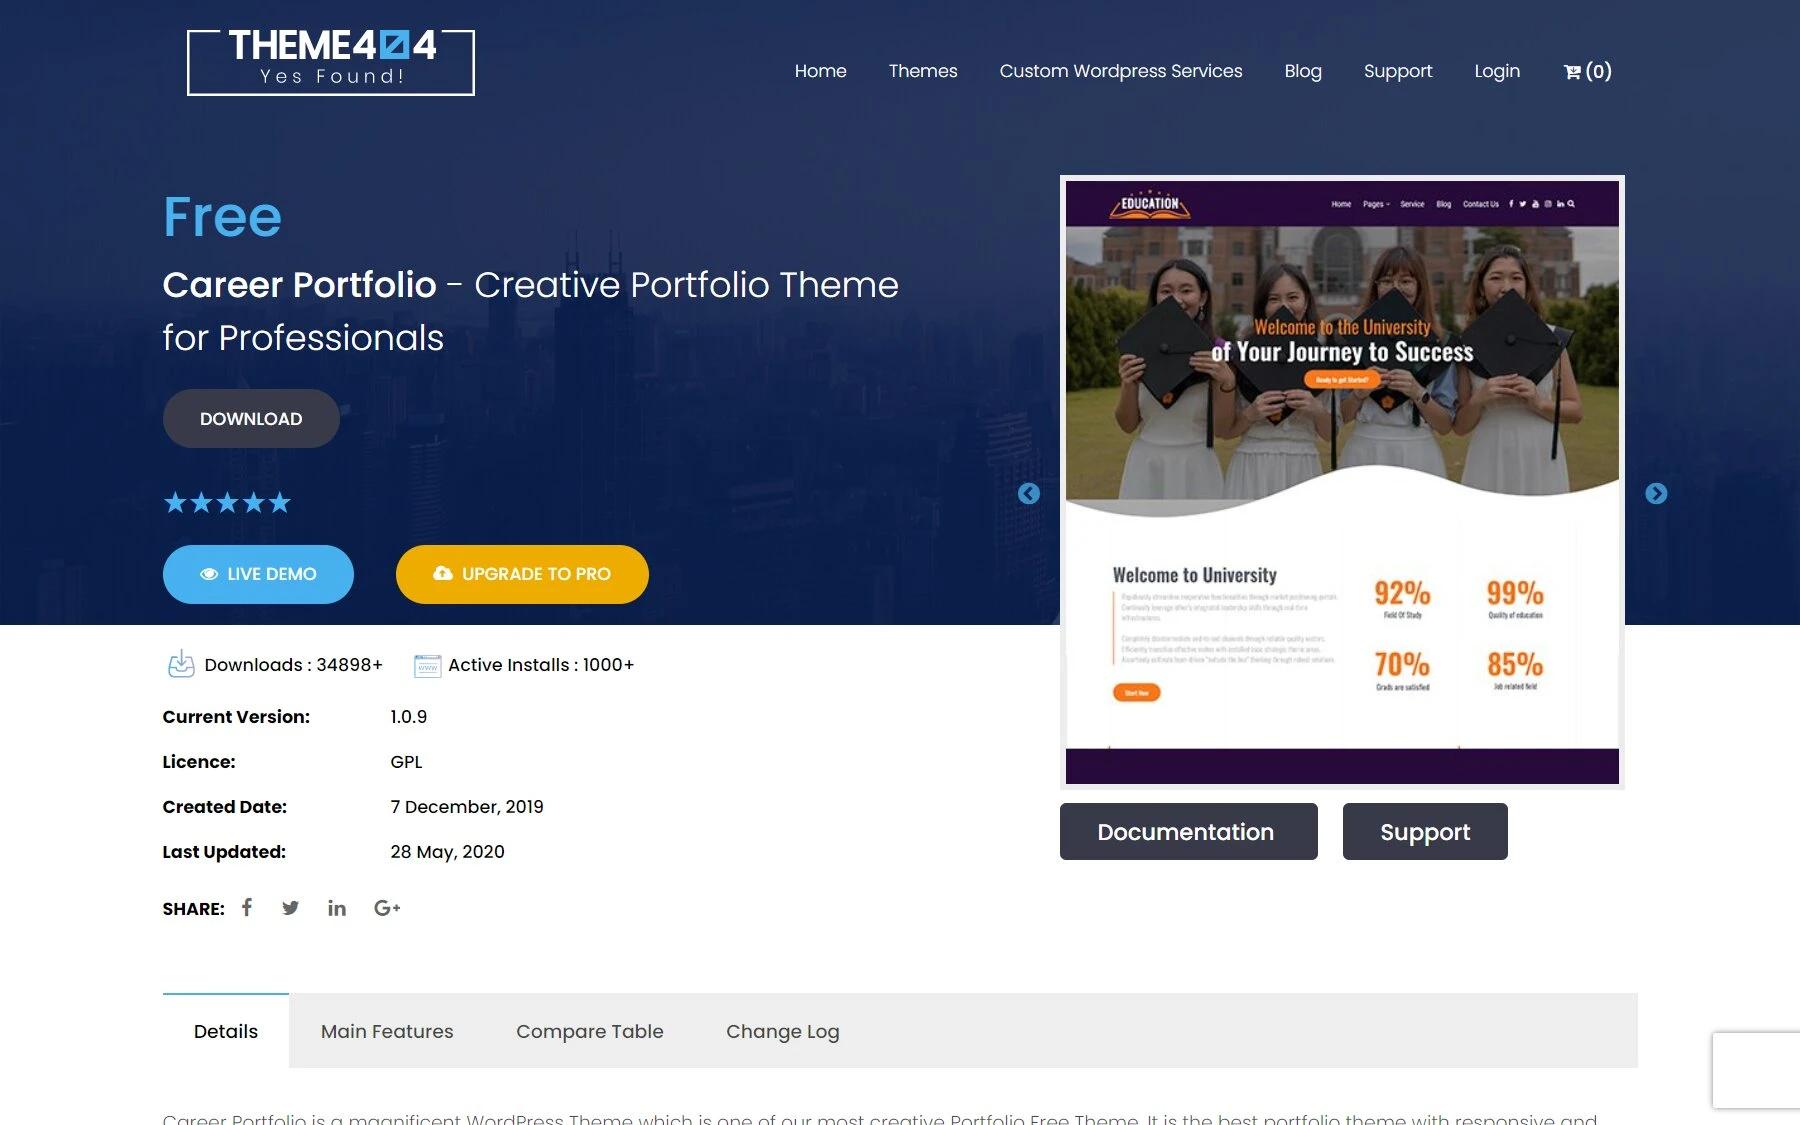Open Custom Wordpress Services page
This screenshot has width=1800, height=1125.
1120,71
